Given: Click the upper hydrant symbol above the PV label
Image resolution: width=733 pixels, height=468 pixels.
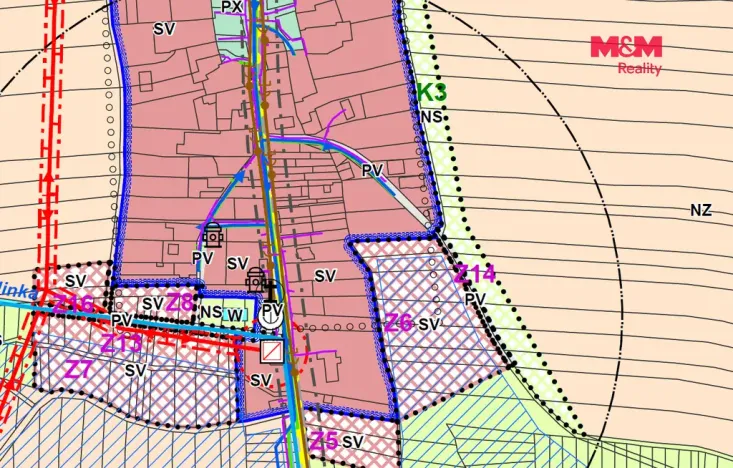Looking at the screenshot, I should coord(213,235).
